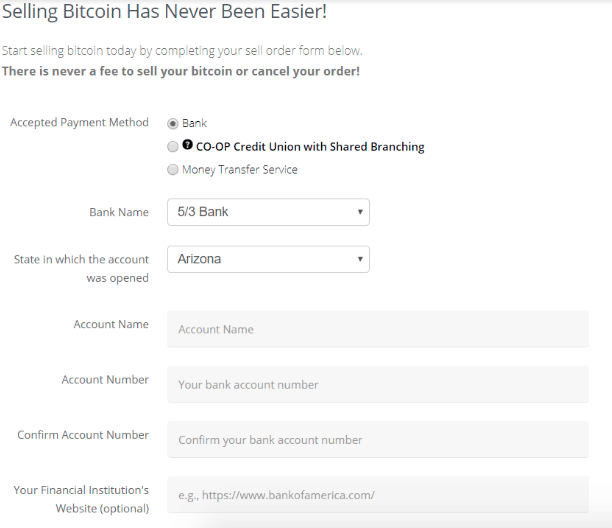Click the 'Your Financial Institution's Website (optional)' label

[81, 499]
